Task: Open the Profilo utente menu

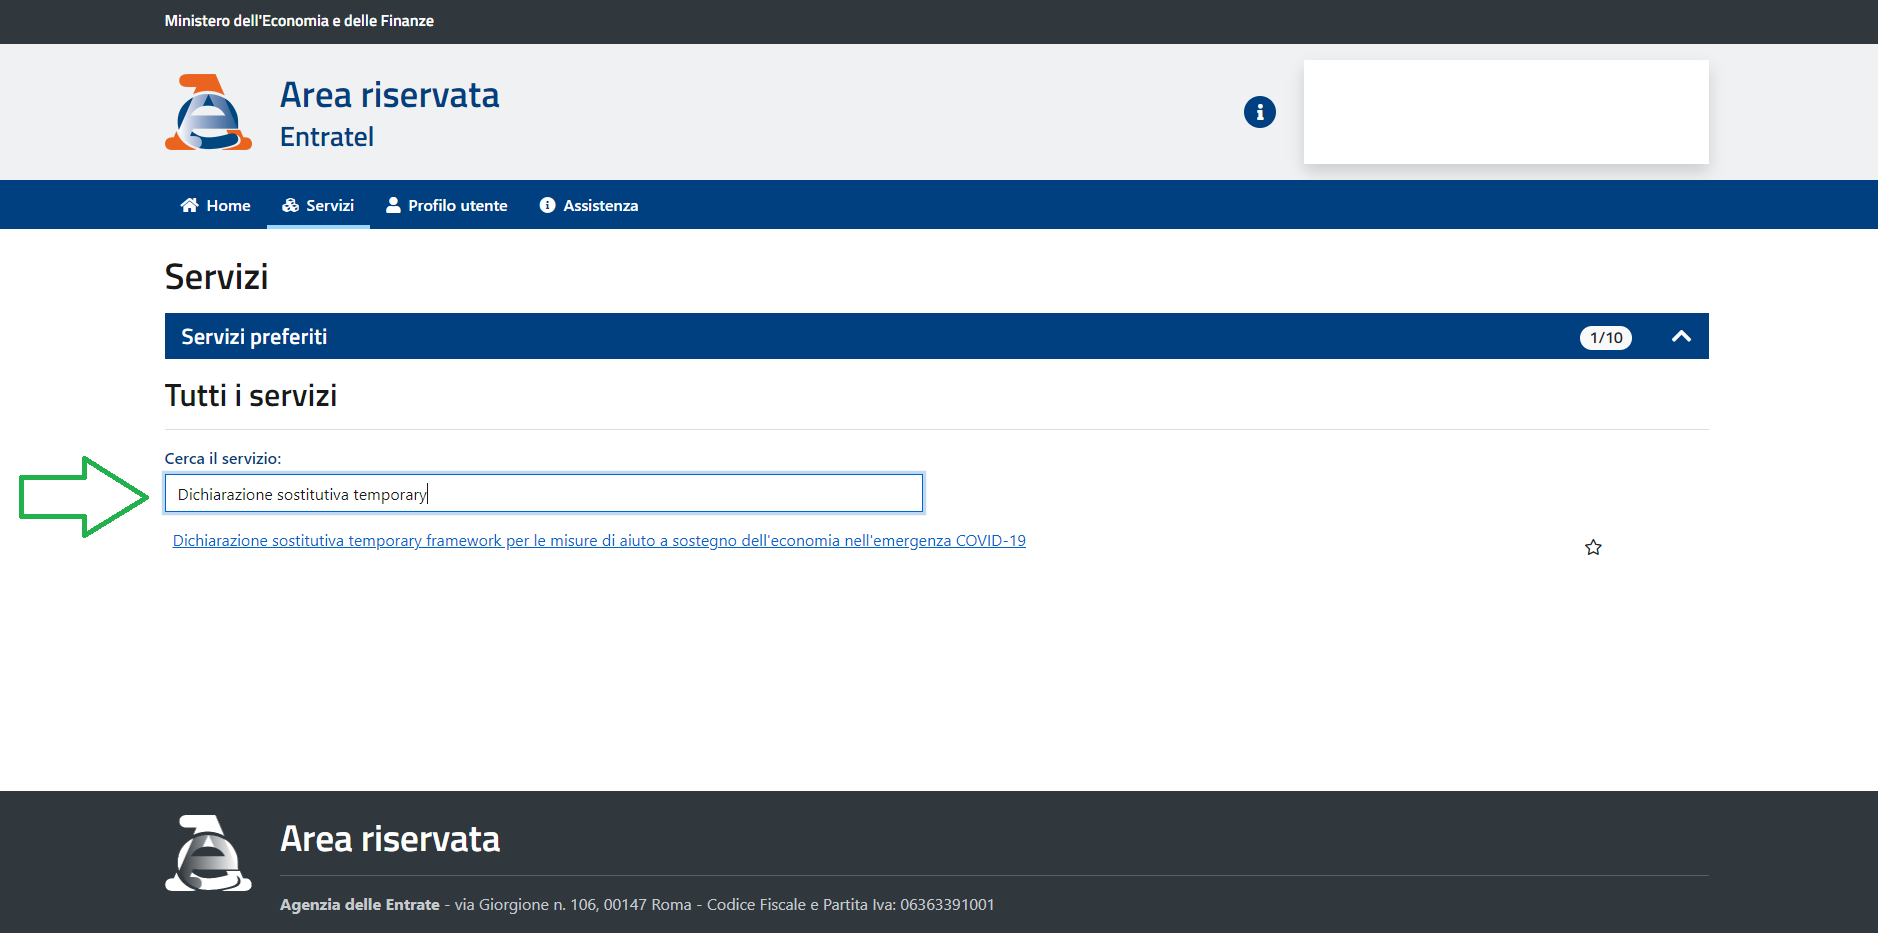Action: pos(447,205)
